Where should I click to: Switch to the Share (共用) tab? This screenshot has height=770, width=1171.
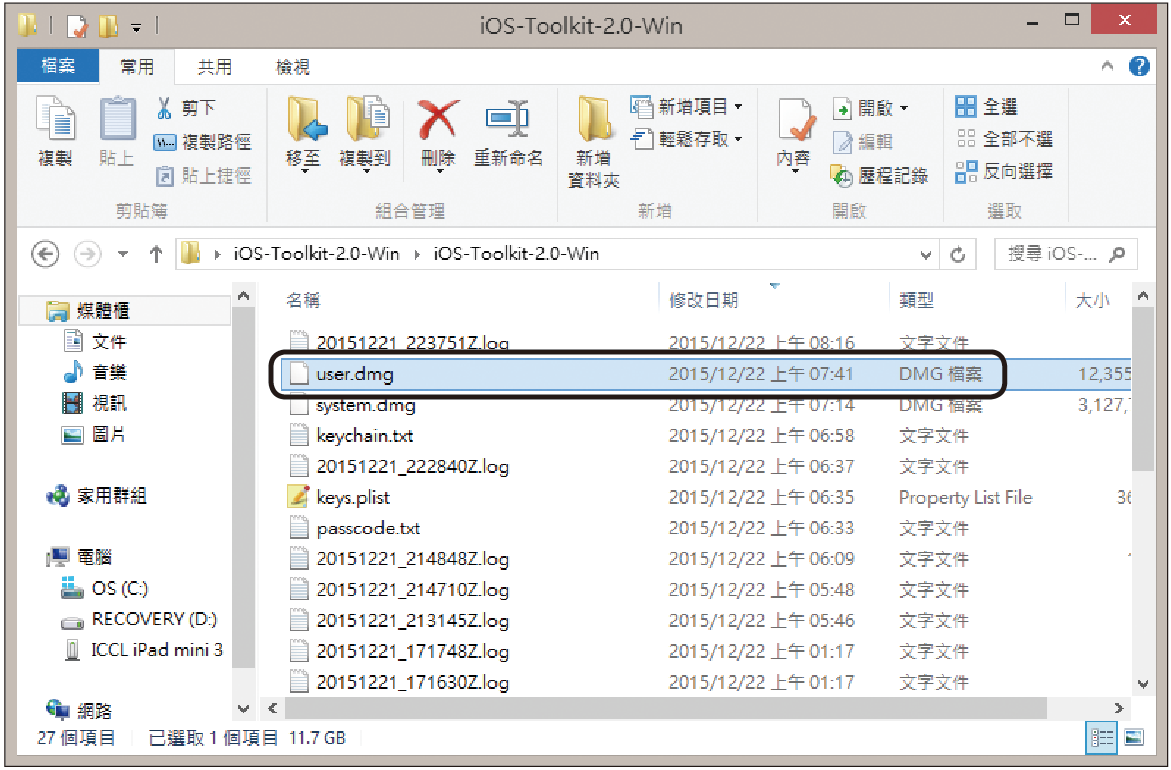click(214, 66)
